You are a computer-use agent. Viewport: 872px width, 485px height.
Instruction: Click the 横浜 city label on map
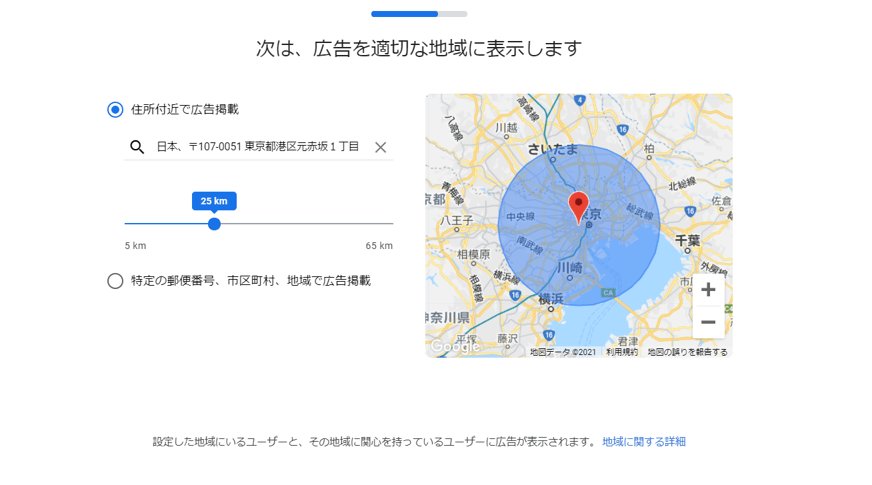click(551, 299)
